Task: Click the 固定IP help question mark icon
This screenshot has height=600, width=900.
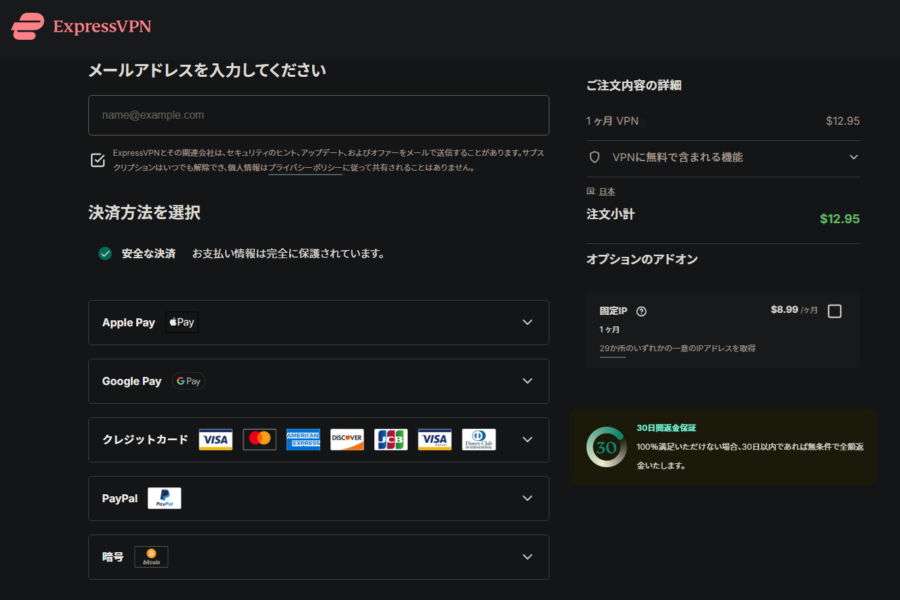Action: [x=642, y=311]
